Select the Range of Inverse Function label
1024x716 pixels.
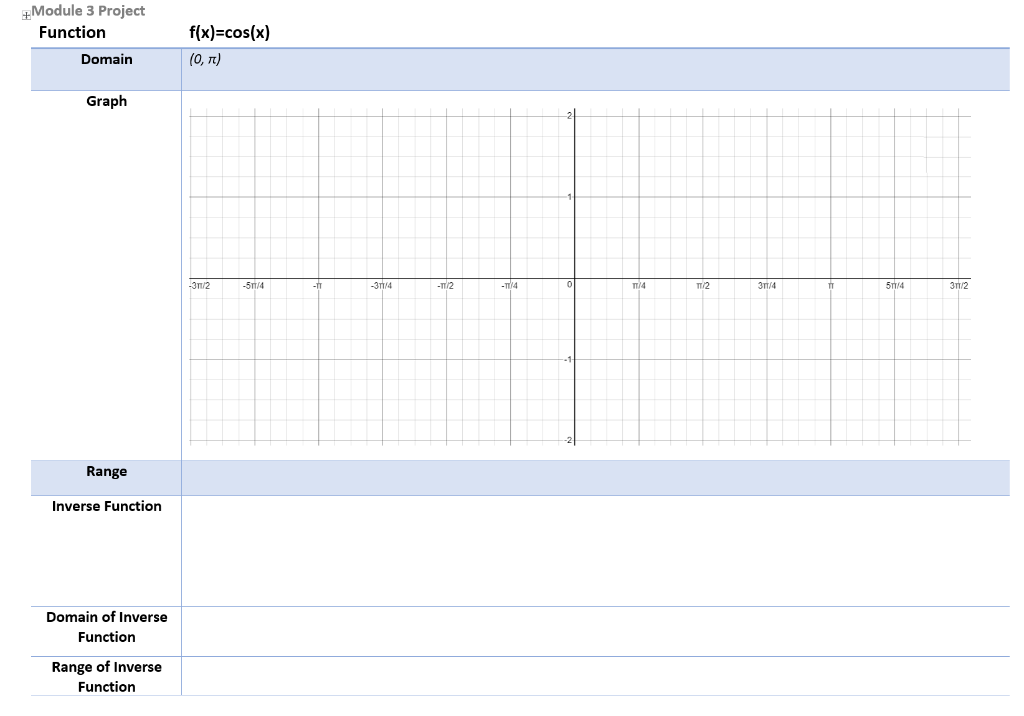pos(106,677)
